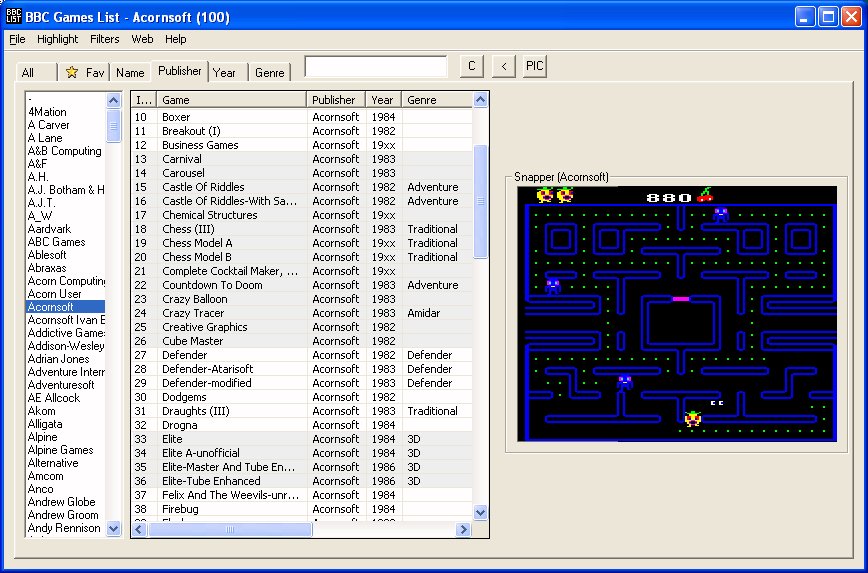Switch to the Fav star tab
The width and height of the screenshot is (868, 573).
pos(84,73)
